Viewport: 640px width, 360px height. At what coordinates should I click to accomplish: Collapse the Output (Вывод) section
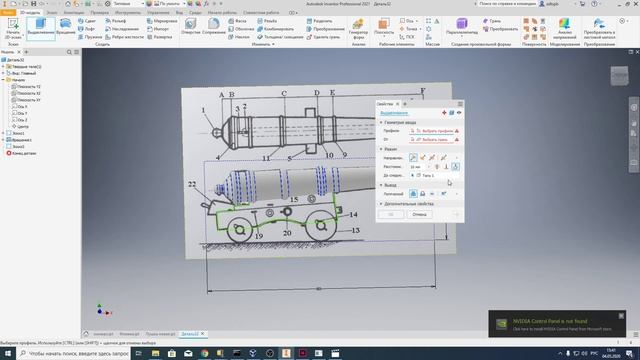(x=381, y=185)
